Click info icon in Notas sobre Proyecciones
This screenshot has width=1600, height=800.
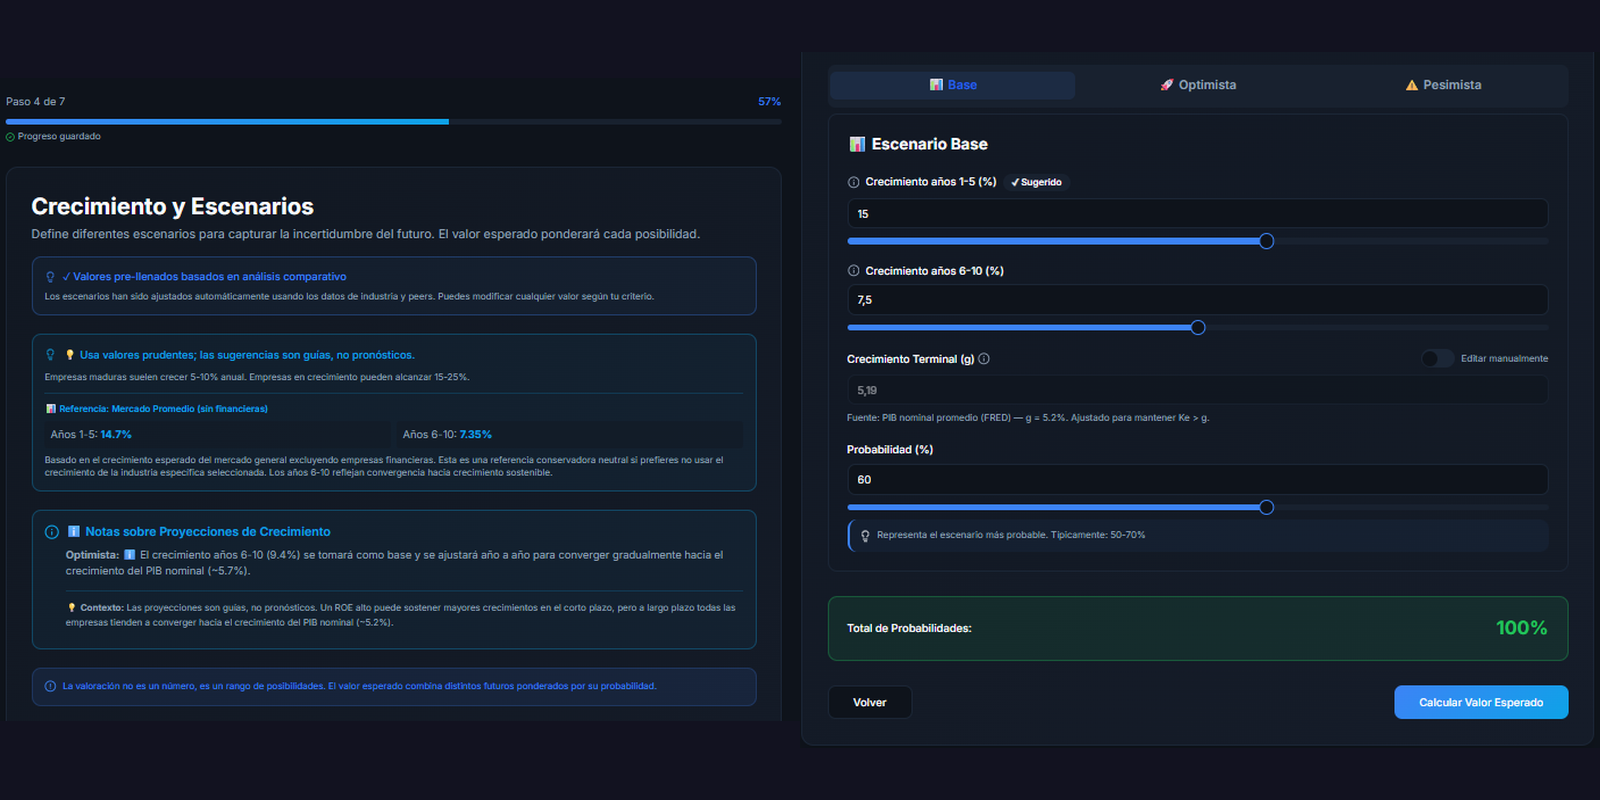tap(52, 532)
